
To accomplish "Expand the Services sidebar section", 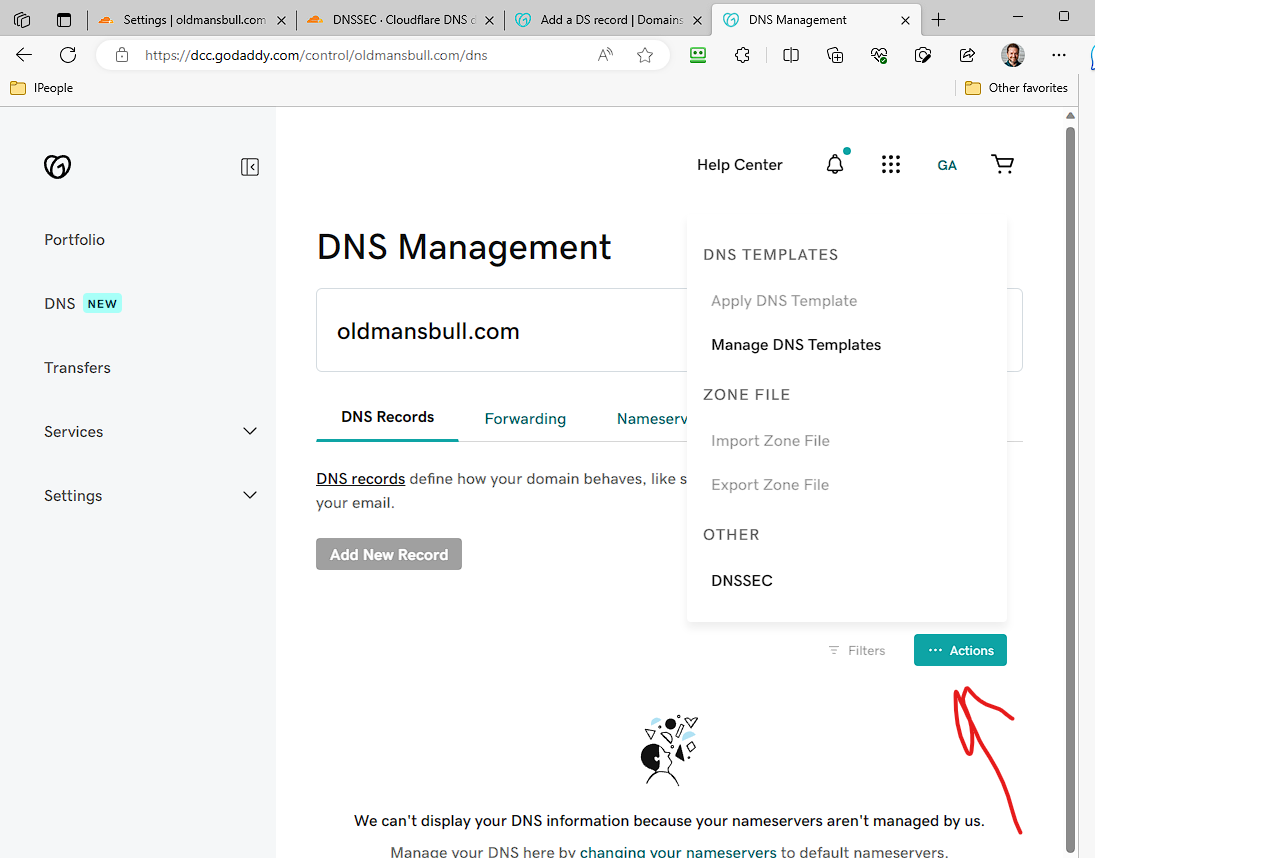I will 250,432.
